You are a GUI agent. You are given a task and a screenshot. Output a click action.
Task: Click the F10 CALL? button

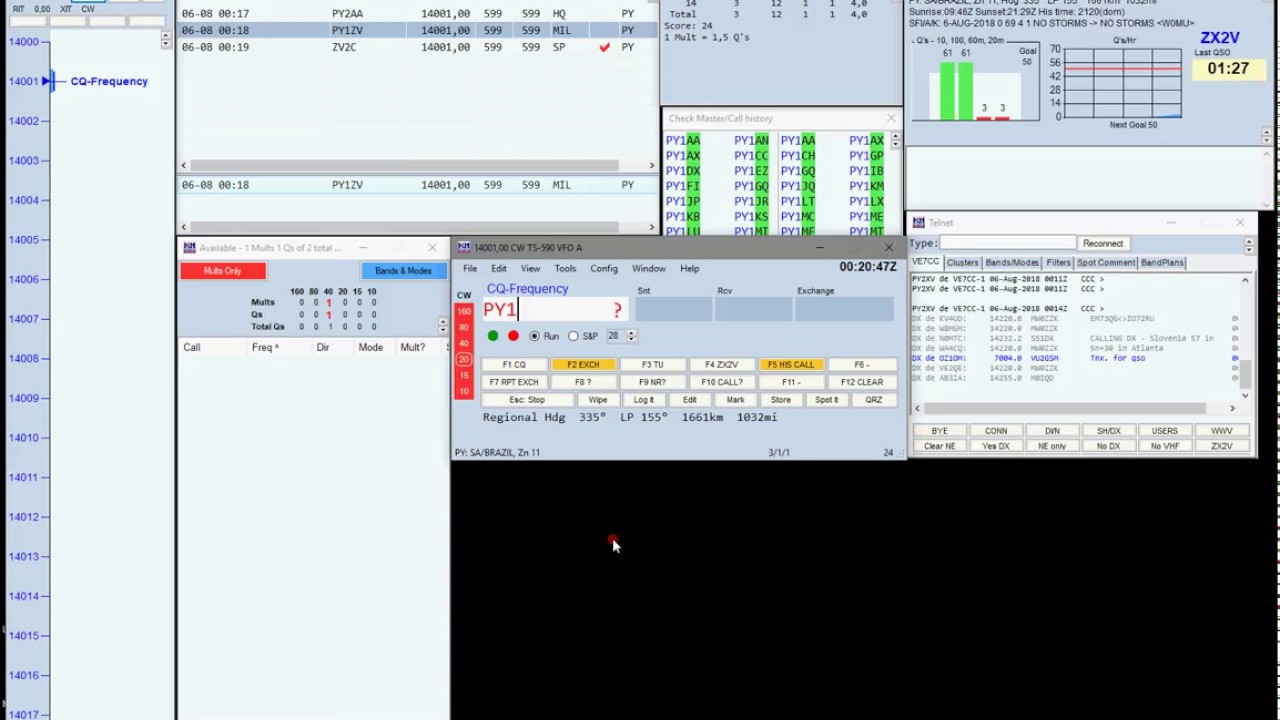(721, 382)
